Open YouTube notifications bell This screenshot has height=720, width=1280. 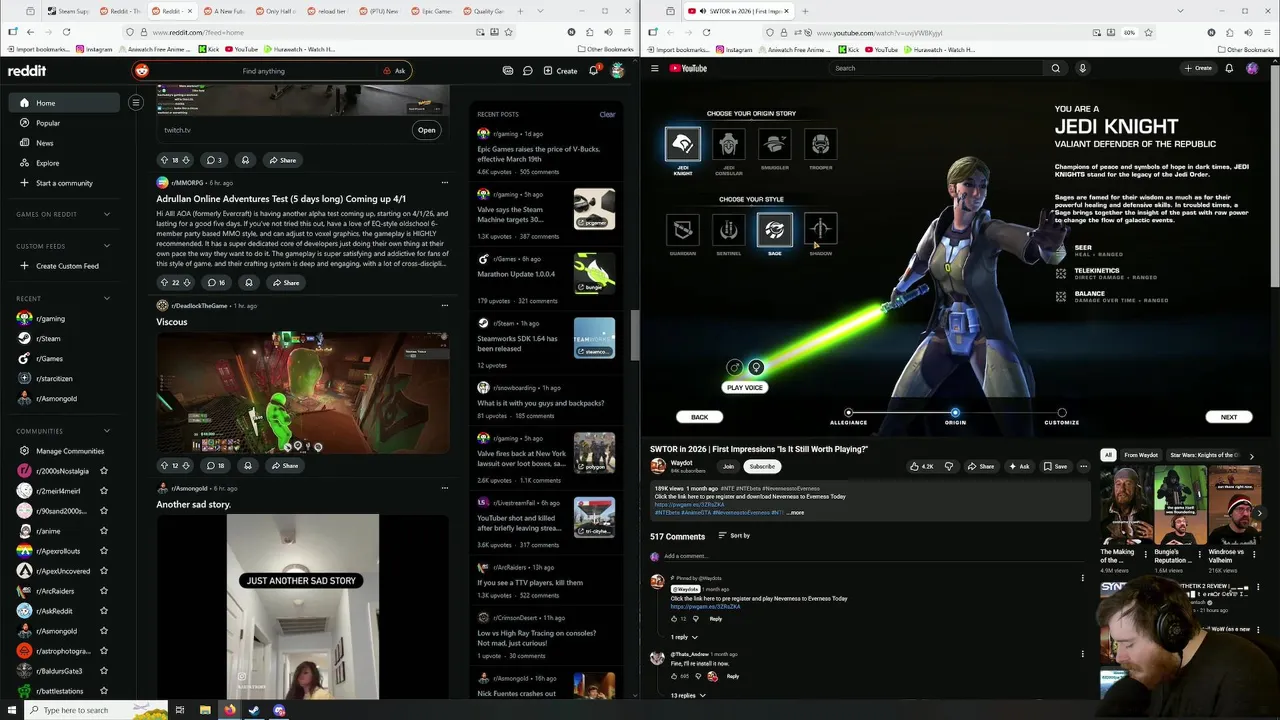point(1229,68)
